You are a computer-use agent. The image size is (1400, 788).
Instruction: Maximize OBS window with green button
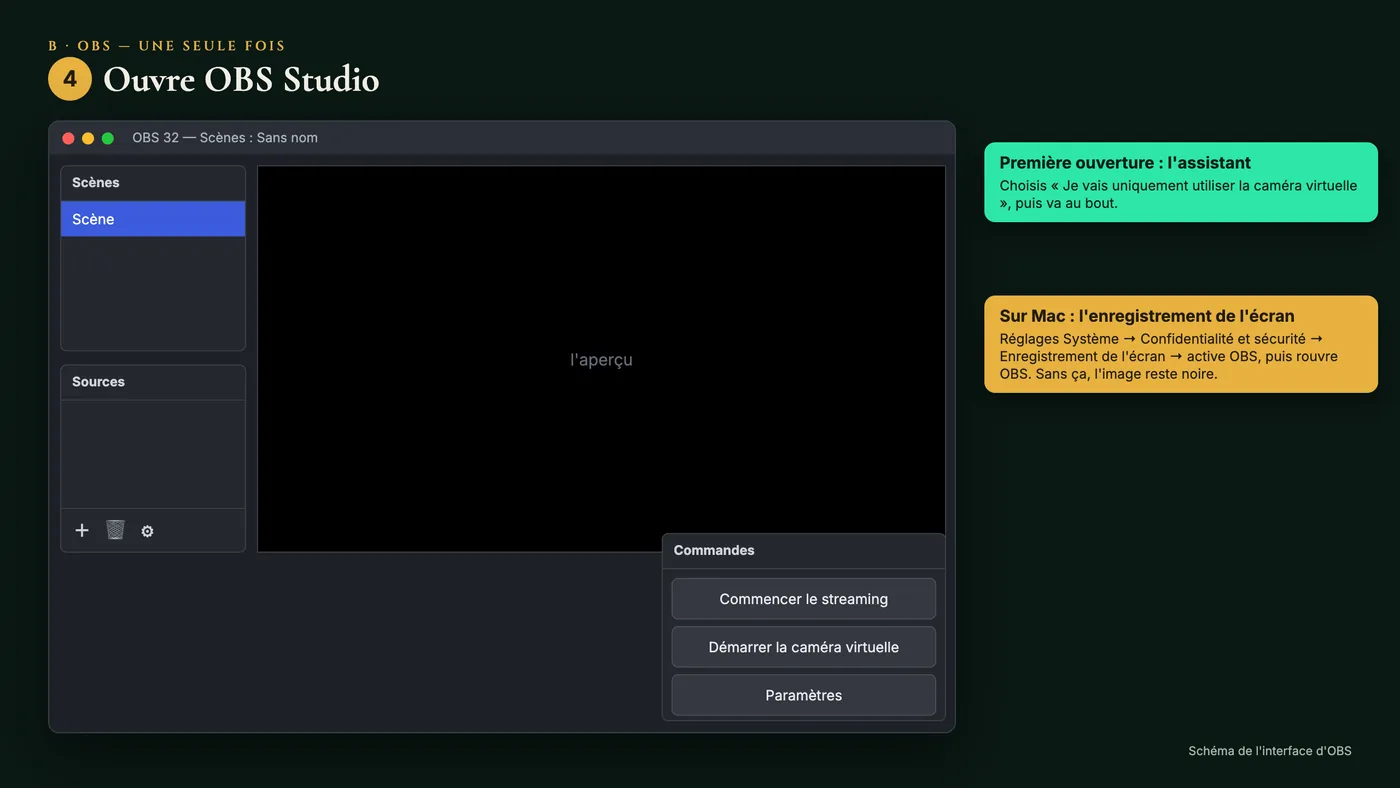[x=108, y=138]
